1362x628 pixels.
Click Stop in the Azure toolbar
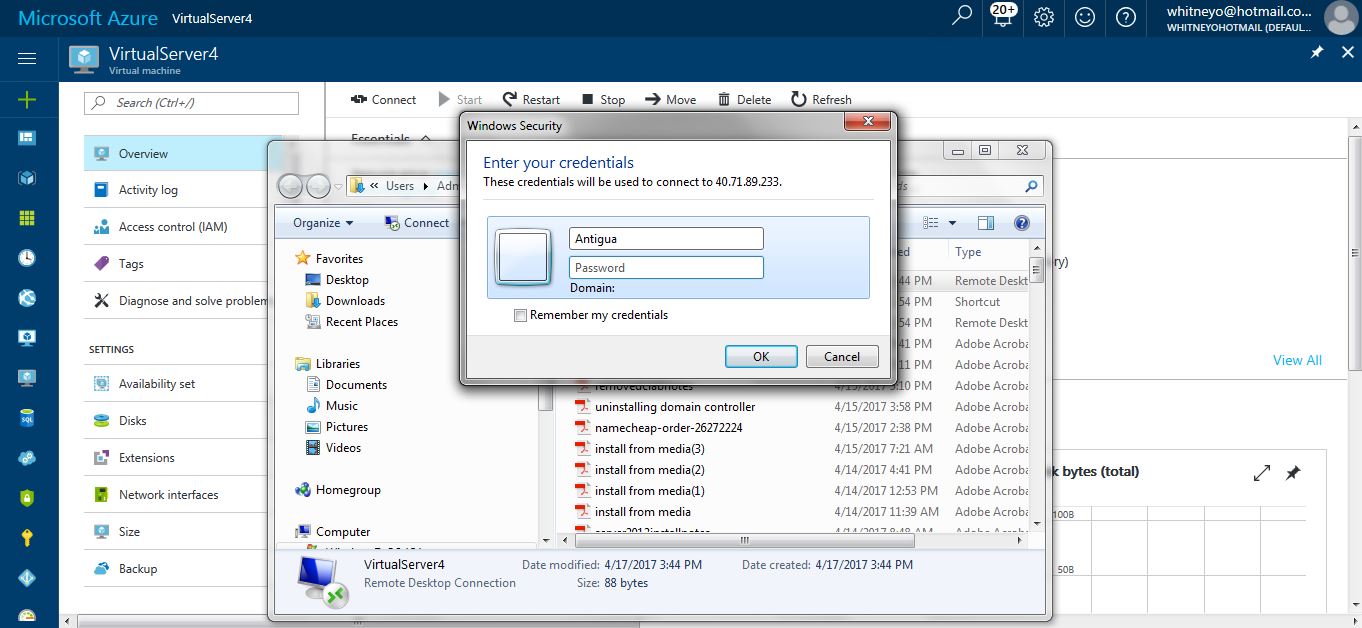coord(603,100)
